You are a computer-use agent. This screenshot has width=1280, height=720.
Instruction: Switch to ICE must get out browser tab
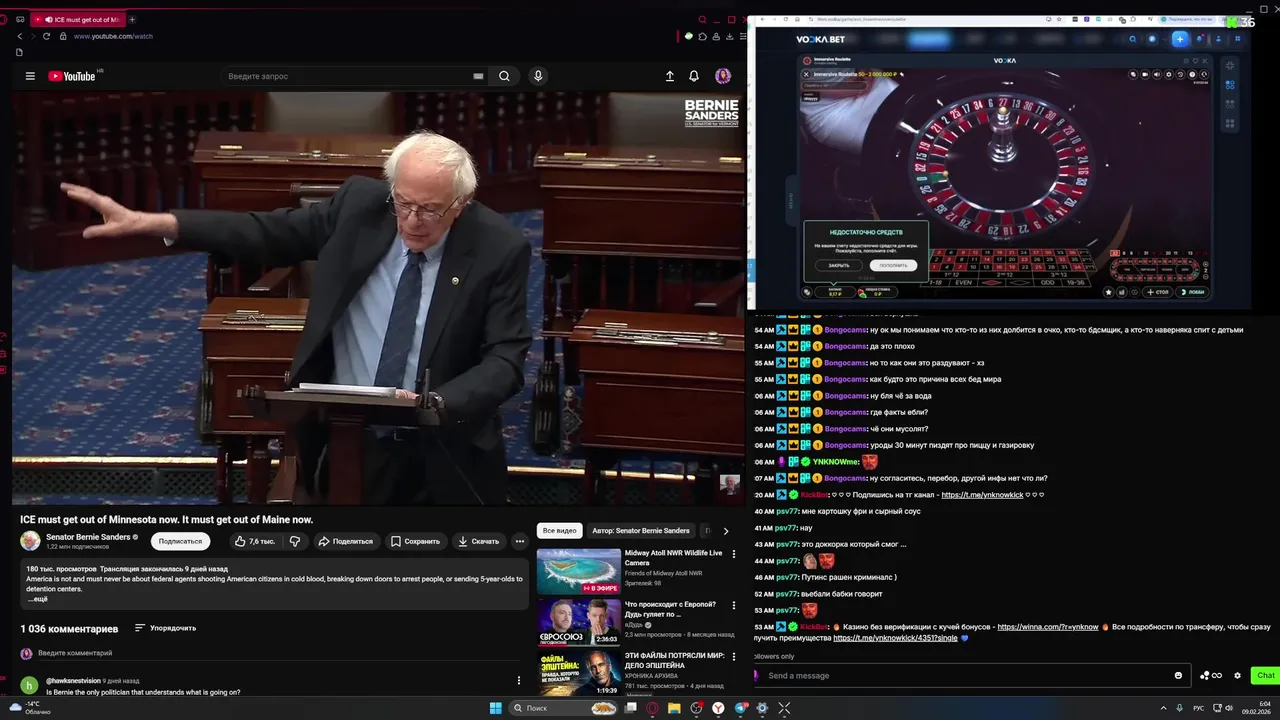point(78,19)
